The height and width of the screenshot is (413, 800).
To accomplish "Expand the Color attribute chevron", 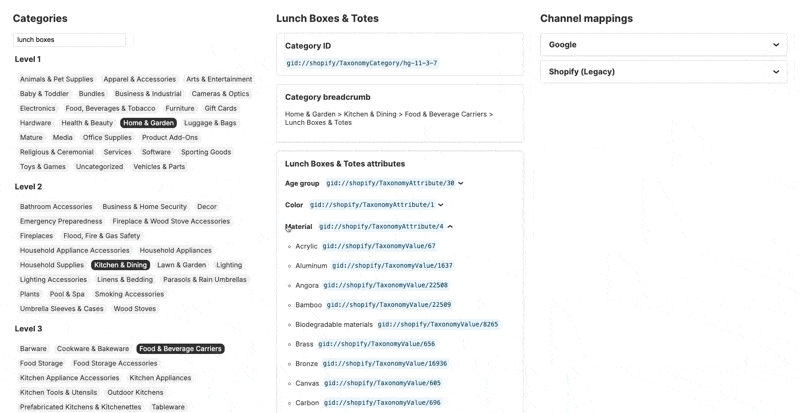I will click(x=441, y=205).
